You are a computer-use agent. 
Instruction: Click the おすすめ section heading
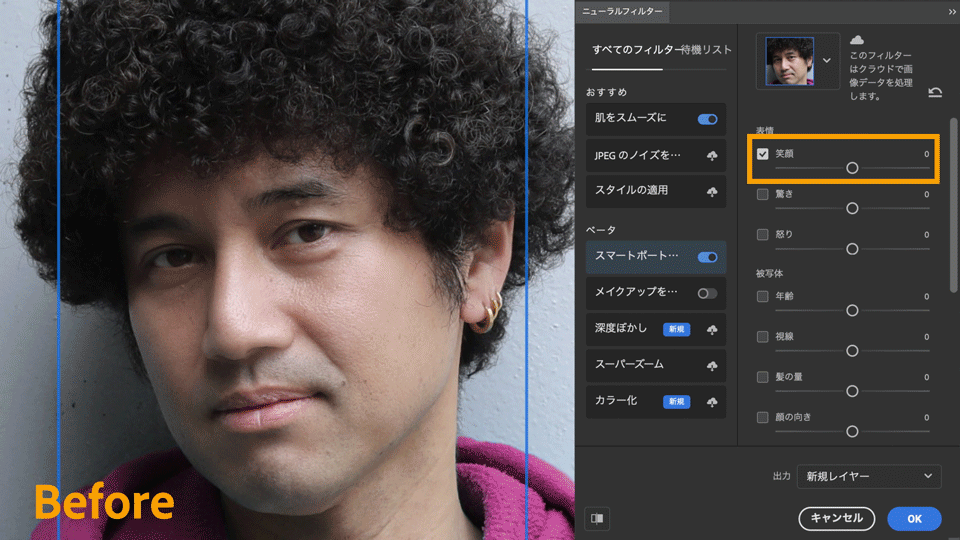click(x=606, y=92)
